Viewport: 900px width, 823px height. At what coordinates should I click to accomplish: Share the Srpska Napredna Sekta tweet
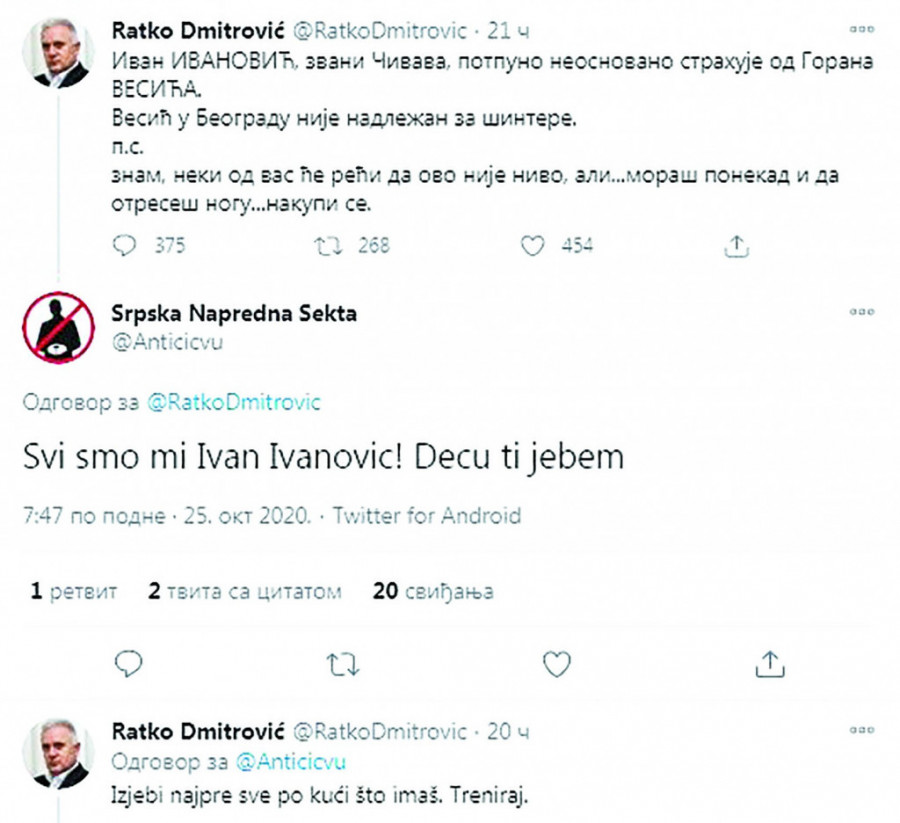pos(768,661)
